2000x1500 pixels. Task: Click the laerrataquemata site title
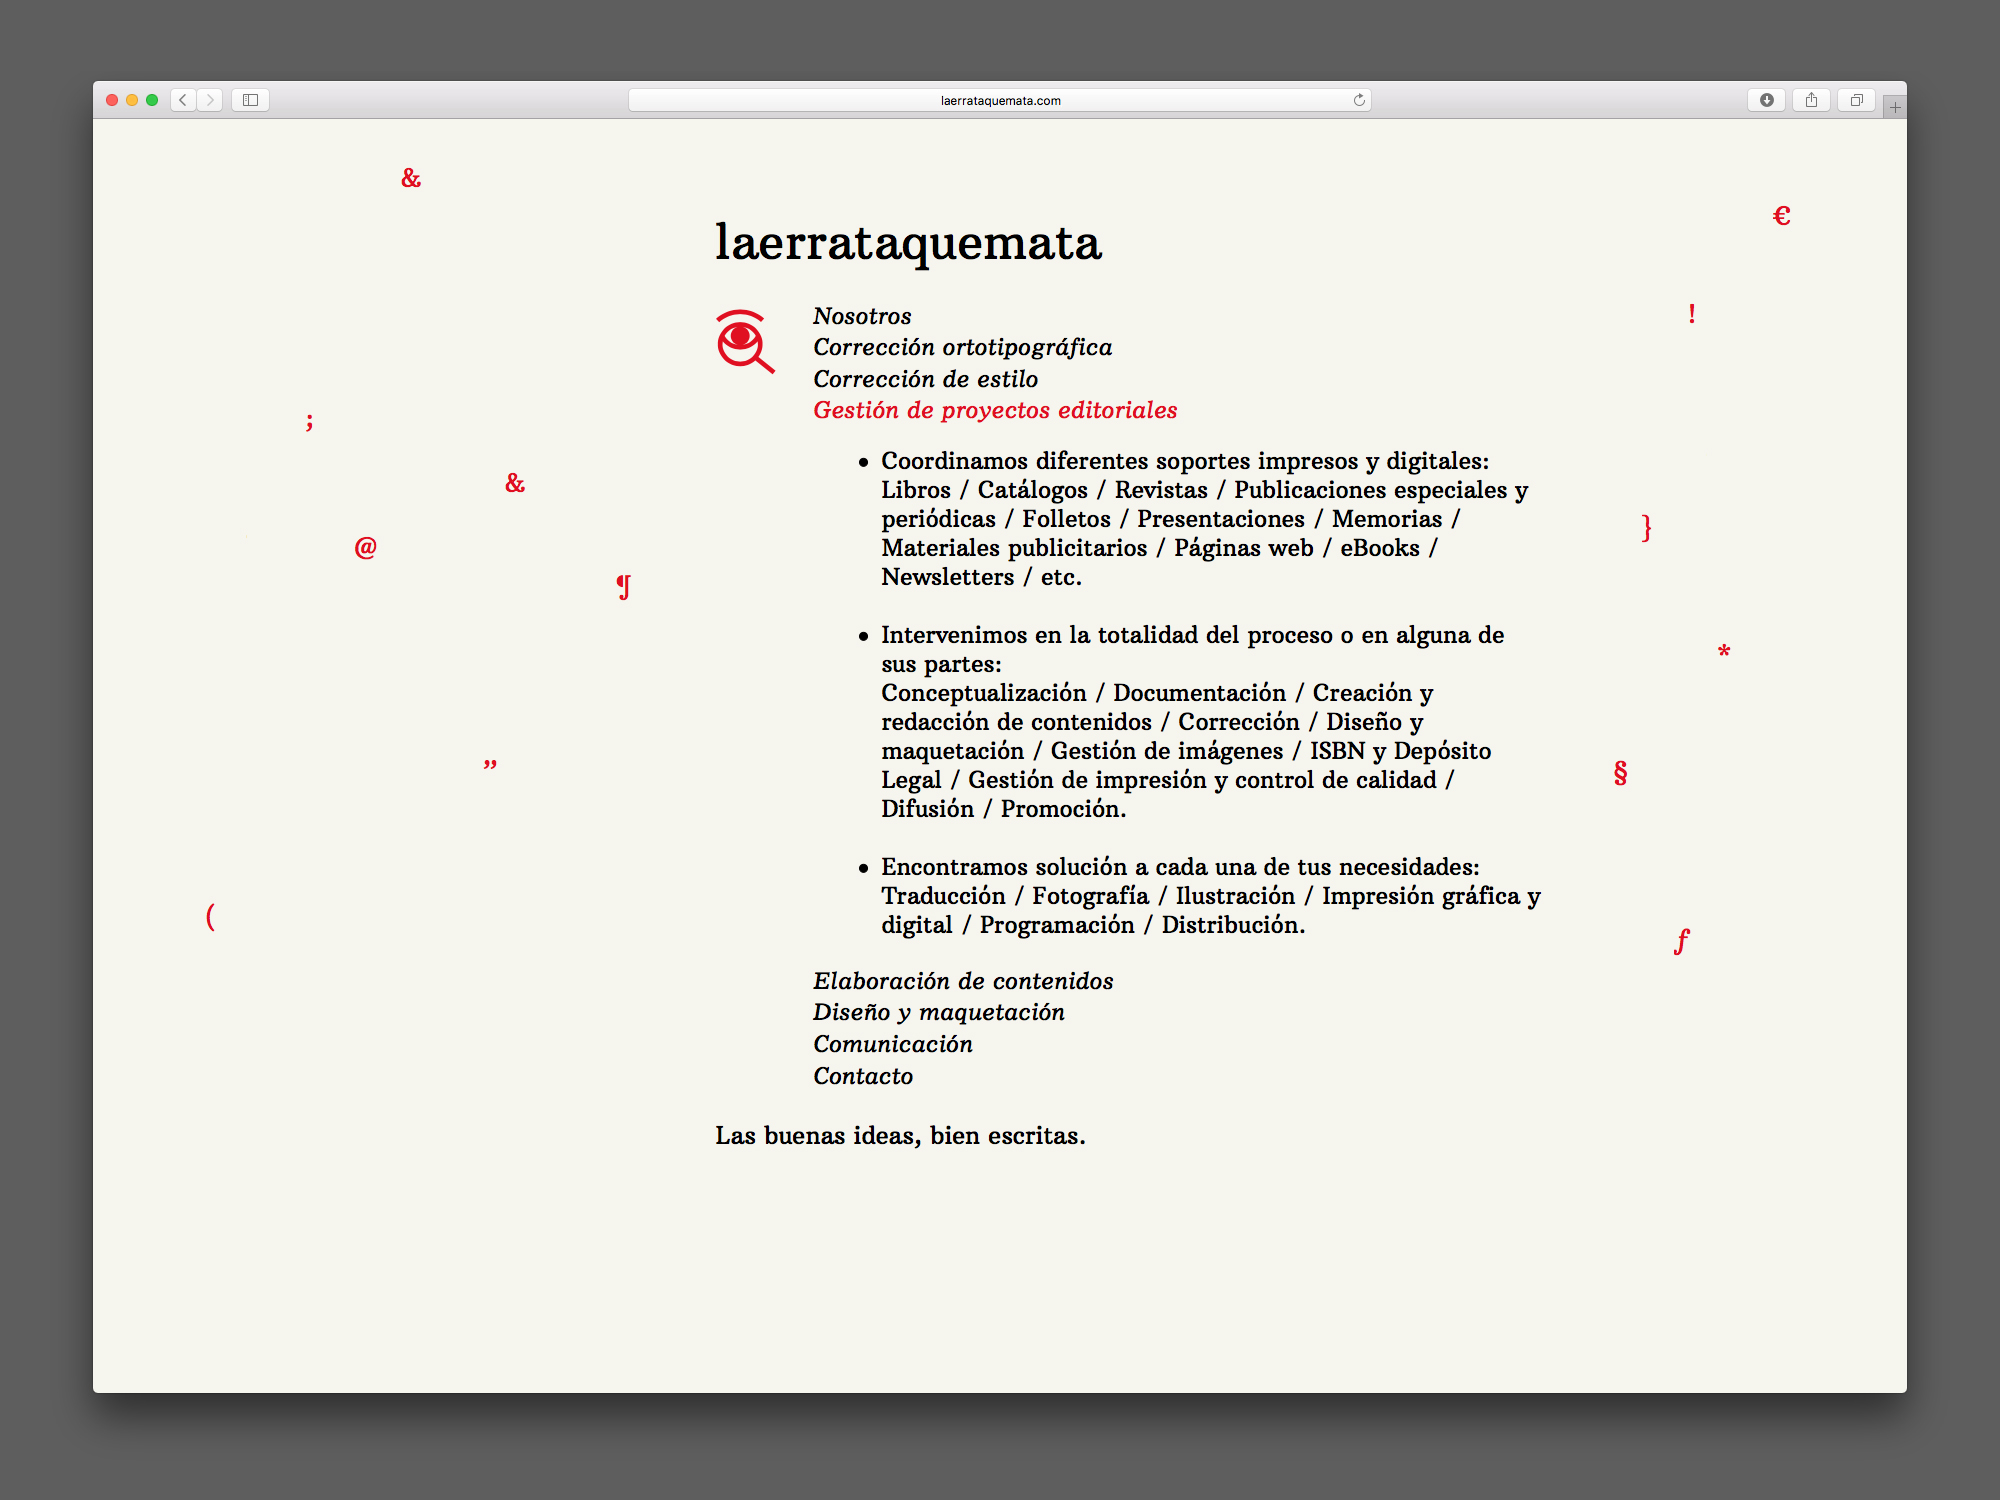(x=908, y=243)
